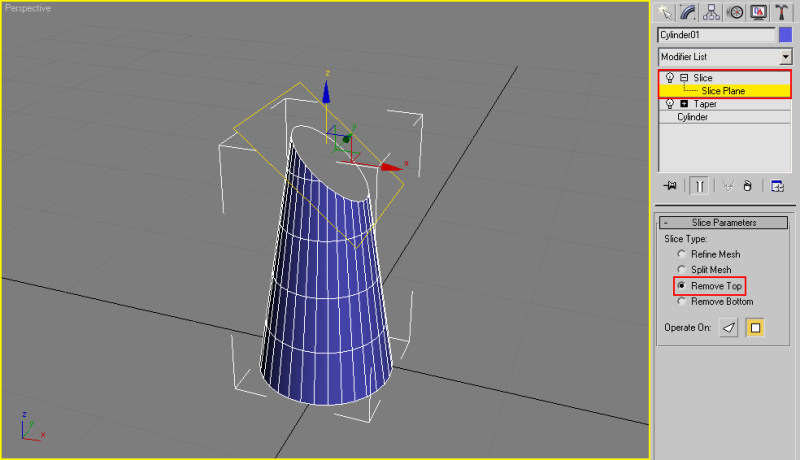Toggle the Taper modifier lightbulb
800x460 pixels.
pos(670,104)
